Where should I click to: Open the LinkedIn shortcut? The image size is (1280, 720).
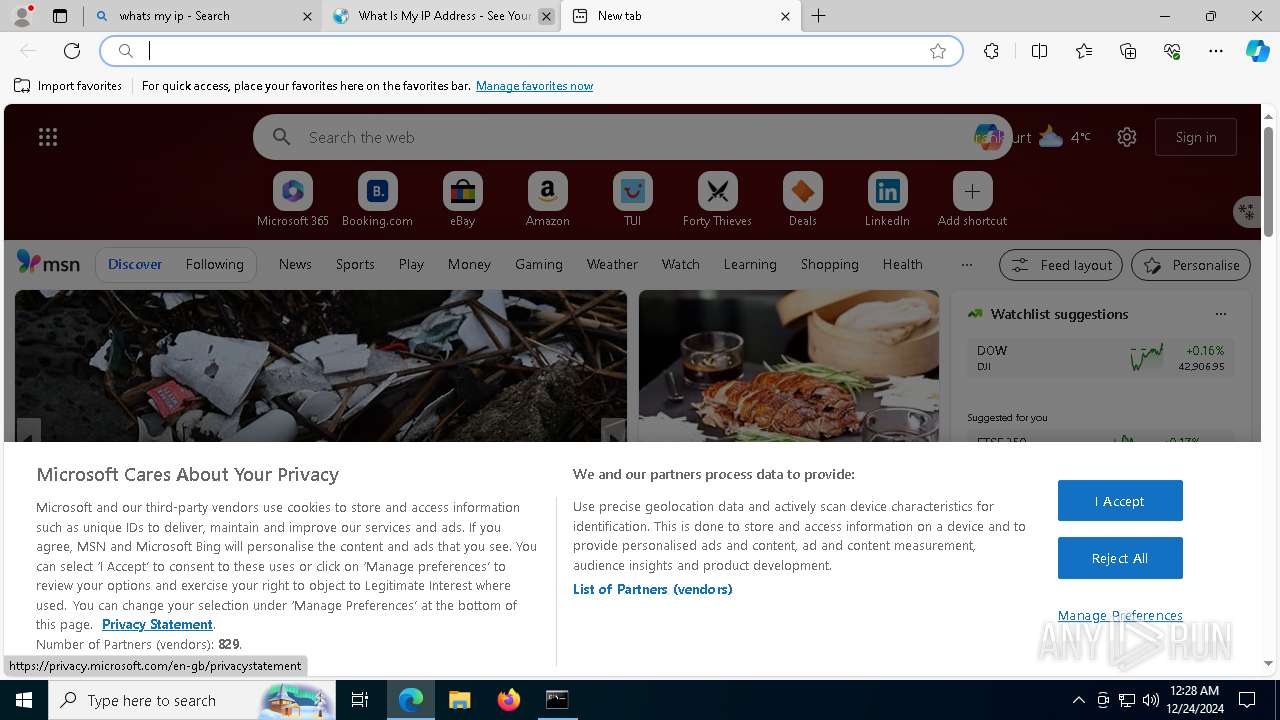point(887,199)
